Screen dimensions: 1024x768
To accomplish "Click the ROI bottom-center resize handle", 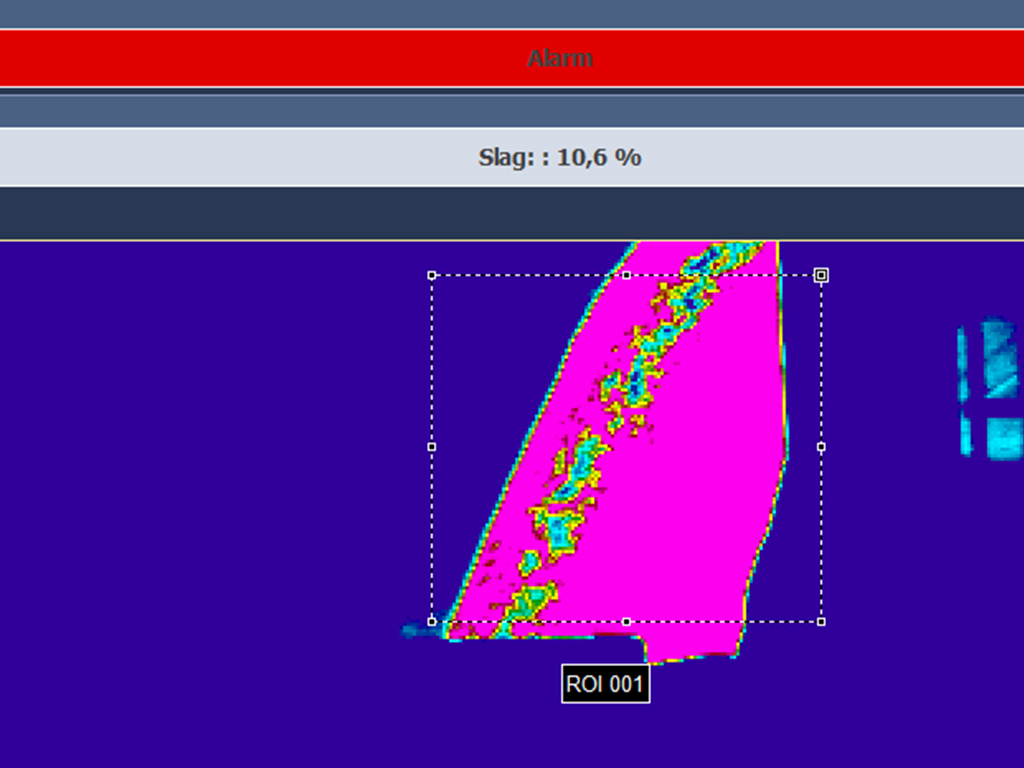I will point(626,621).
